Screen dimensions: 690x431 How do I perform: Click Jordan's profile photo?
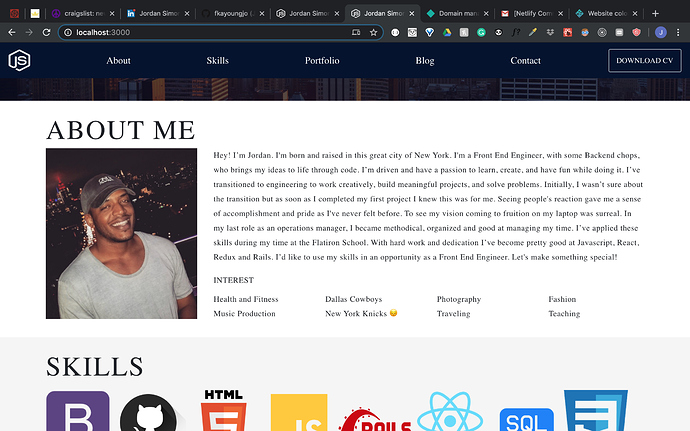click(121, 233)
